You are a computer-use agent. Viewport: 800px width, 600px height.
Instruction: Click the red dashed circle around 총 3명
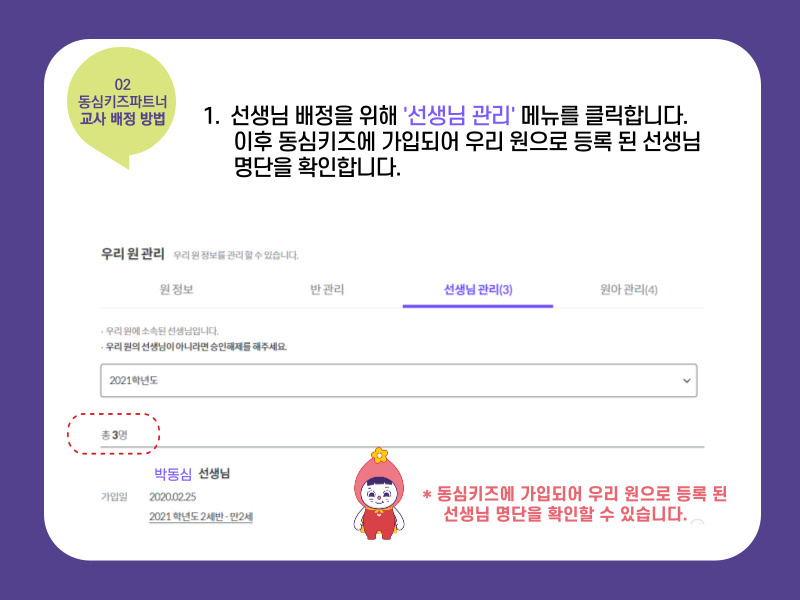[x=114, y=434]
